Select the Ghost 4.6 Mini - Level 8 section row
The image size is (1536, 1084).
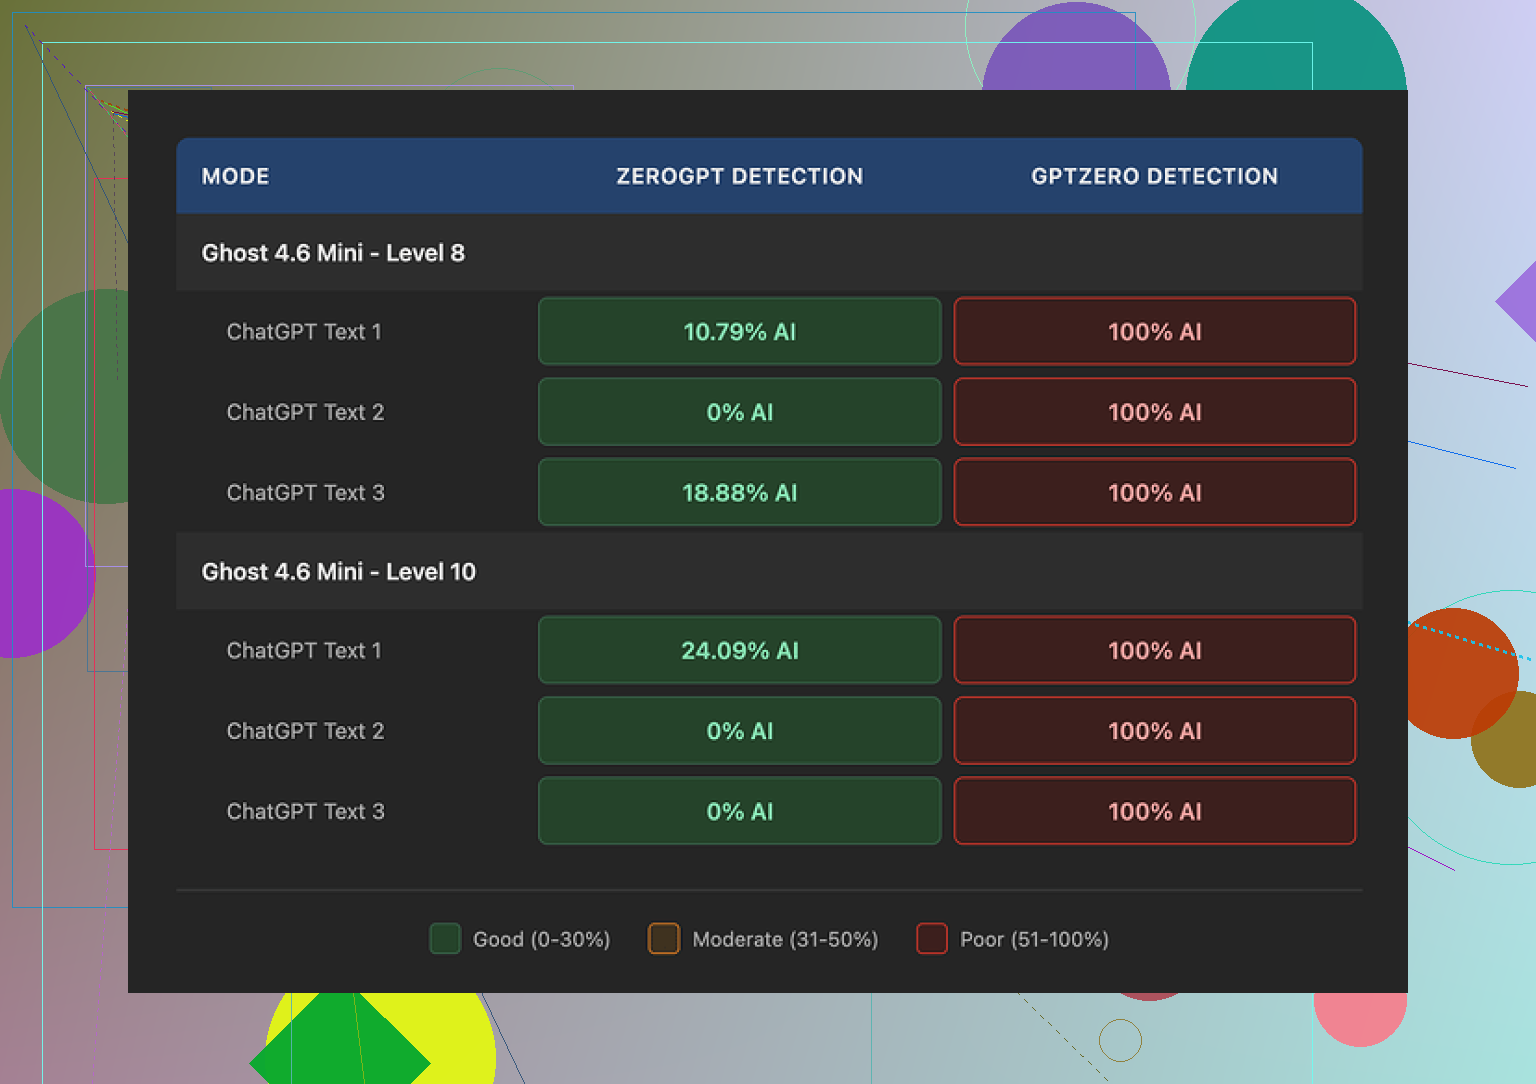point(333,253)
